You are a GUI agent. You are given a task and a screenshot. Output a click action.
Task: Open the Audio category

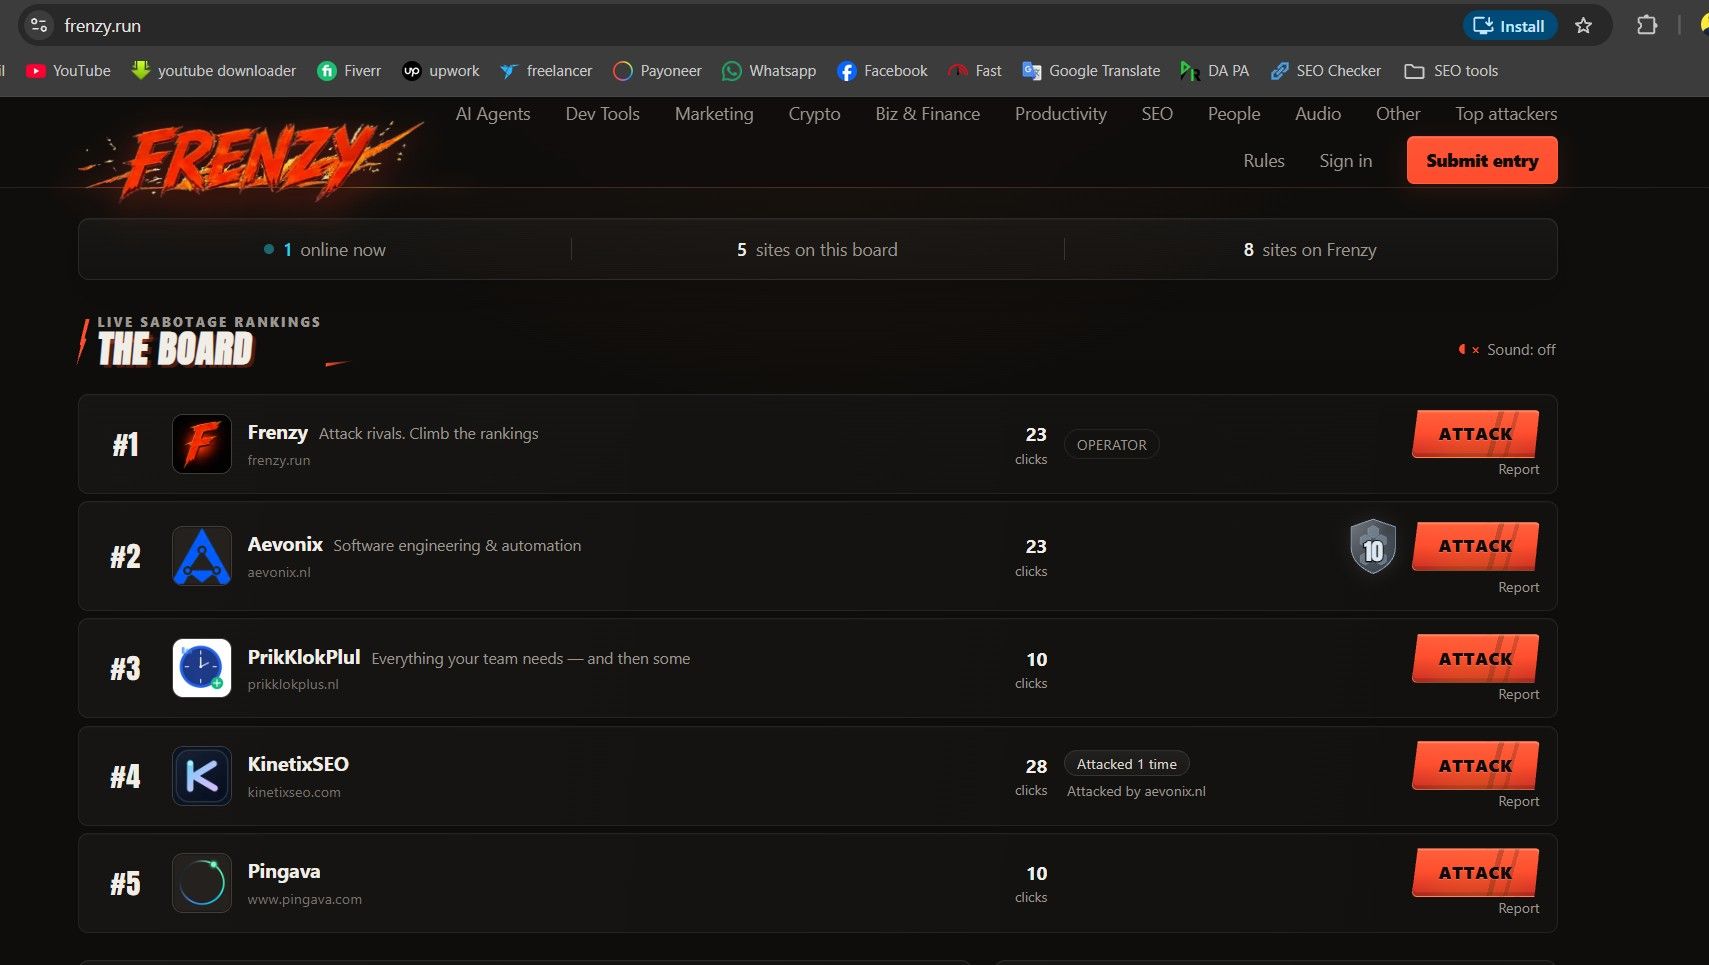point(1318,114)
